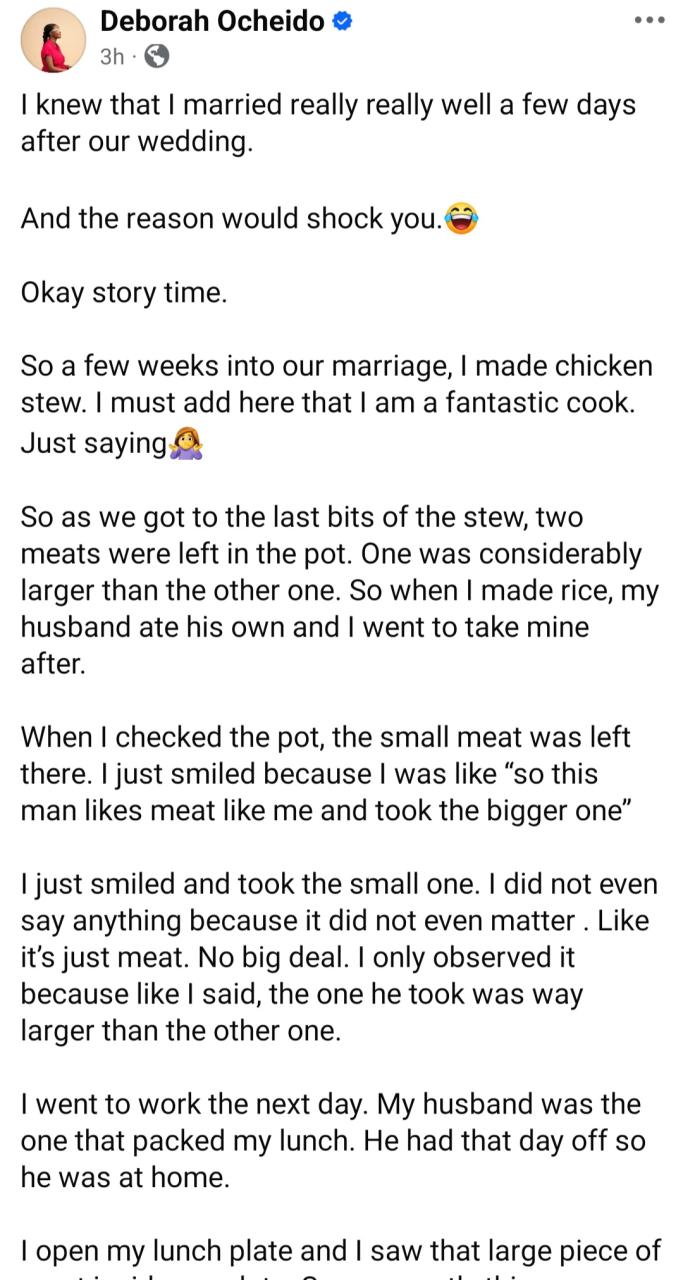Viewport: 683px width, 1280px height.
Task: Click the shrugging woman emoji
Action: tap(187, 443)
